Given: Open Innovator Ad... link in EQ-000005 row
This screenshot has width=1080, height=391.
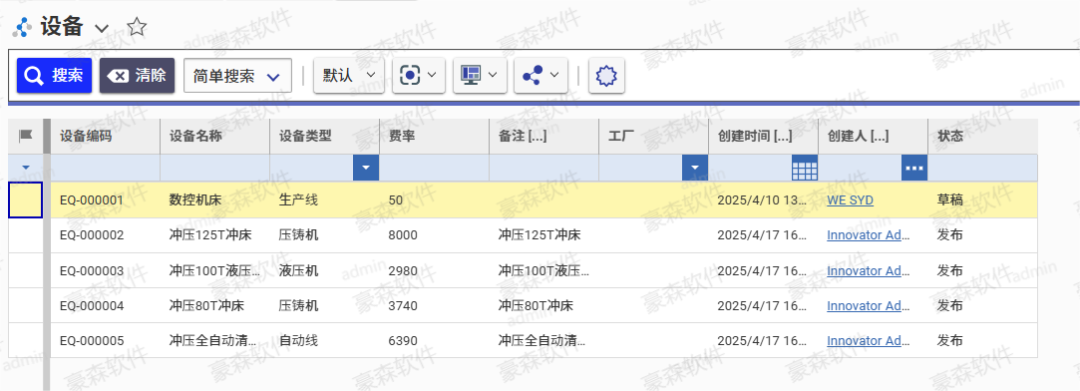Looking at the screenshot, I should click(869, 340).
